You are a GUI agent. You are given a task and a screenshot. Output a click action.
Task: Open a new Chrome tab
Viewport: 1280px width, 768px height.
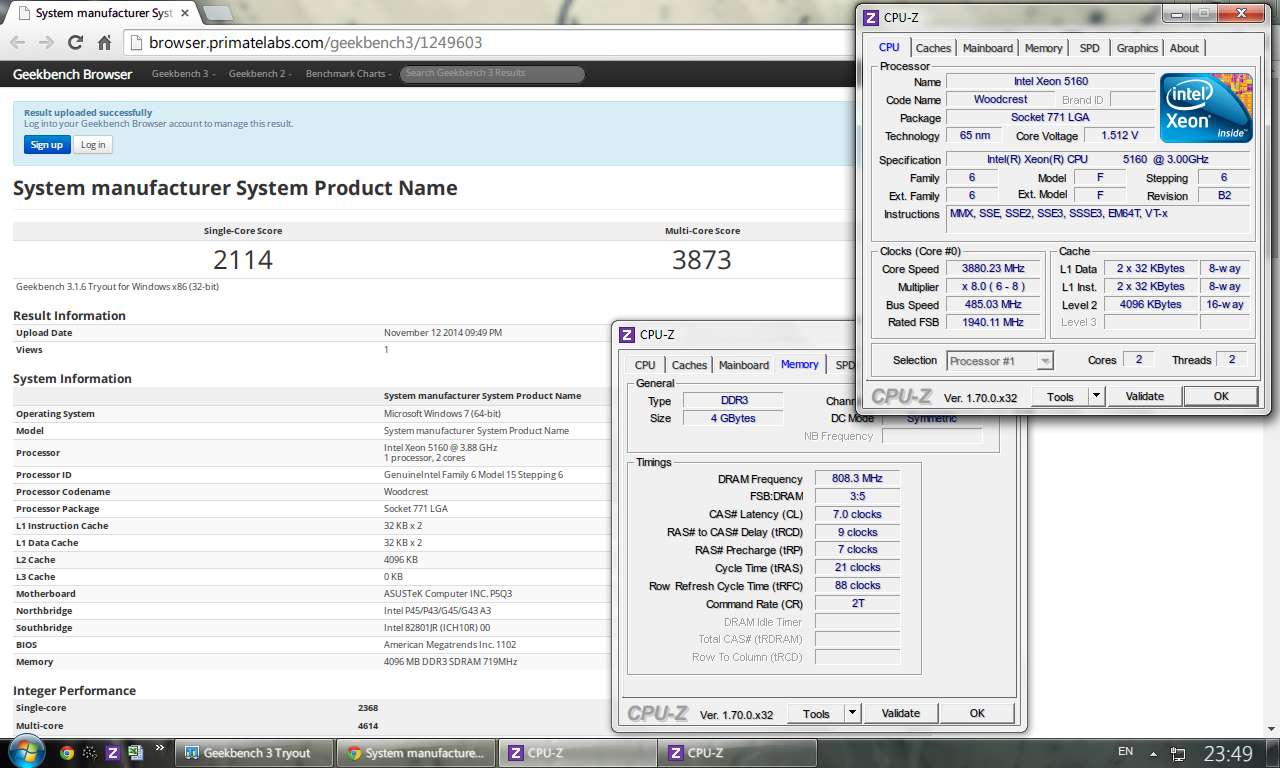pyautogui.click(x=218, y=14)
